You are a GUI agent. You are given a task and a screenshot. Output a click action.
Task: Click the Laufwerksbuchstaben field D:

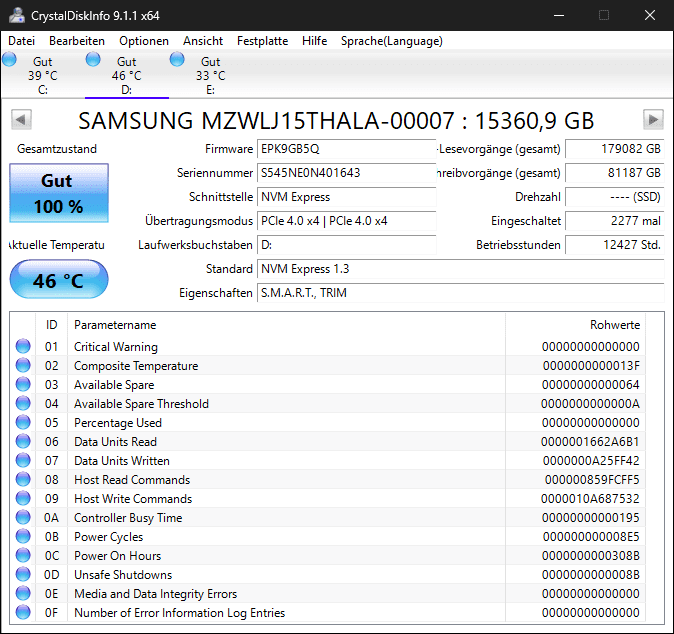[346, 245]
